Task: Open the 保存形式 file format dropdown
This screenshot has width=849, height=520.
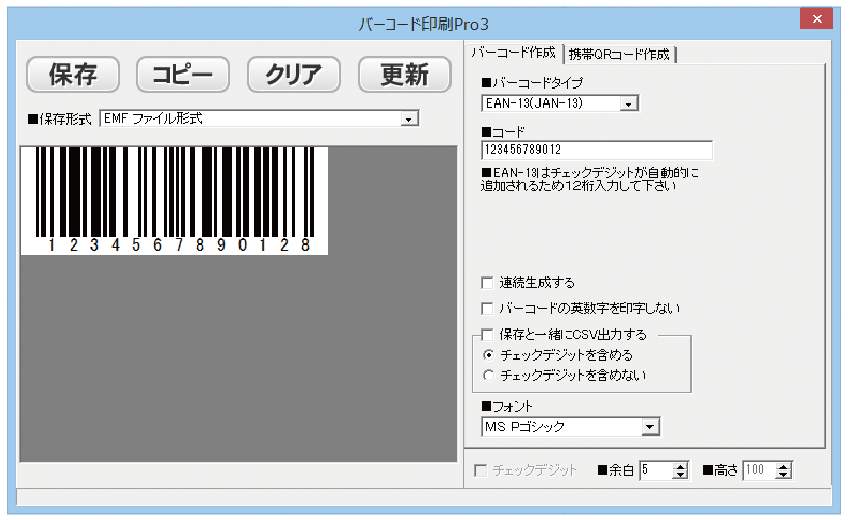Action: tap(408, 119)
